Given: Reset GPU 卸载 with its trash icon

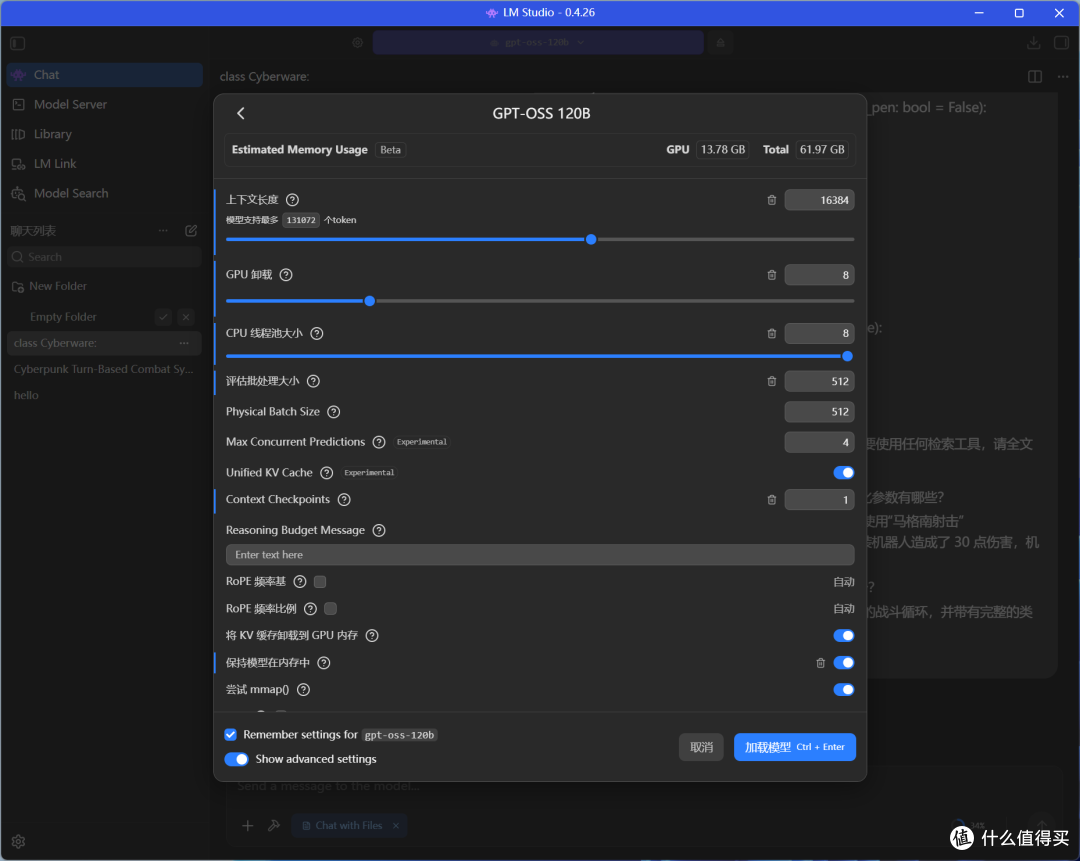Looking at the screenshot, I should tap(771, 276).
